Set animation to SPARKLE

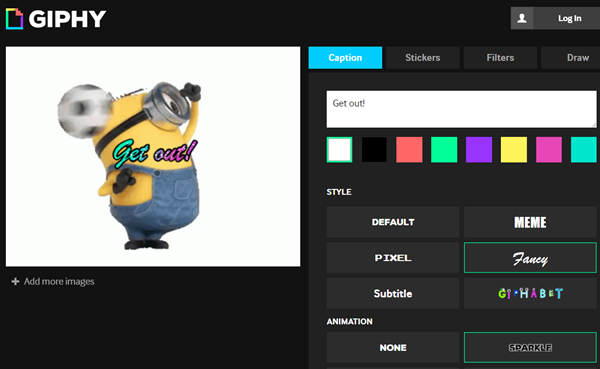pos(530,348)
